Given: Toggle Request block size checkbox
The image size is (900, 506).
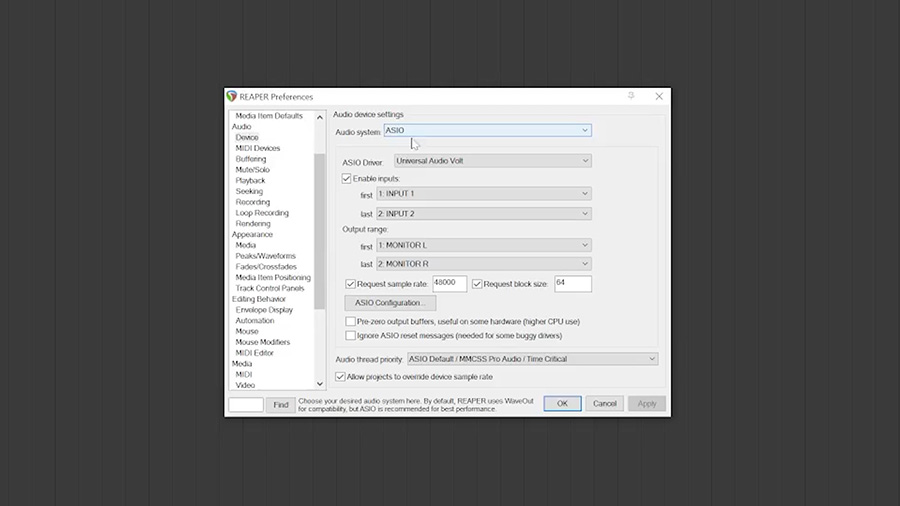Looking at the screenshot, I should (477, 284).
